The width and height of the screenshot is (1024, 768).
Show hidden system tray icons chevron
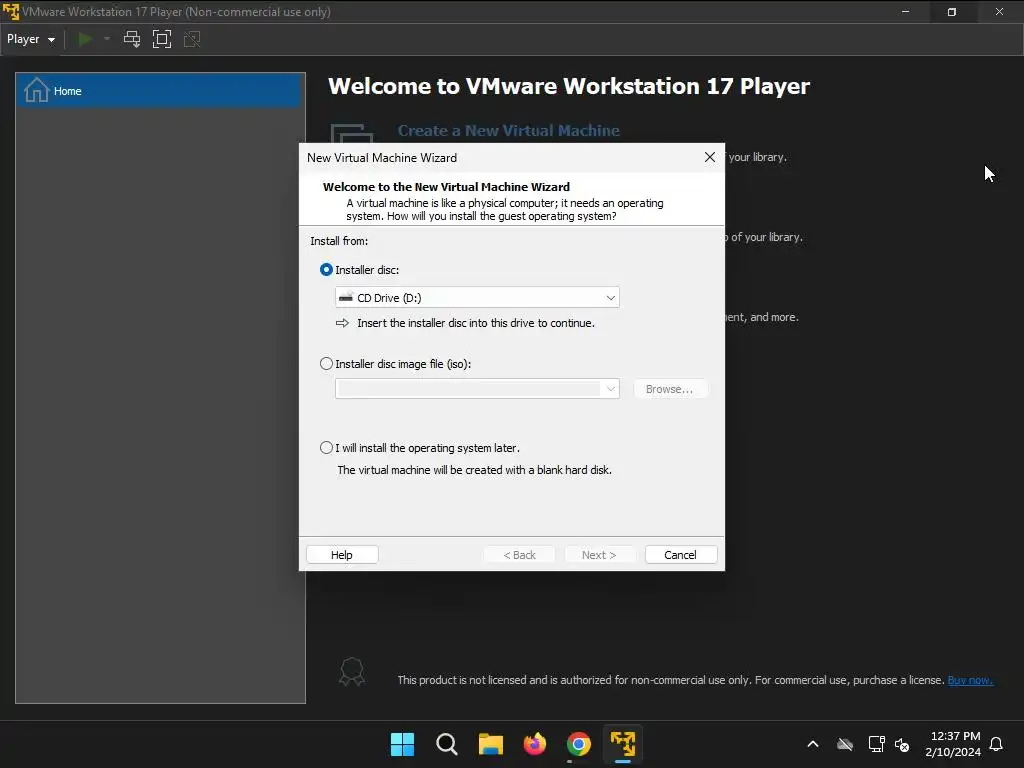(813, 744)
